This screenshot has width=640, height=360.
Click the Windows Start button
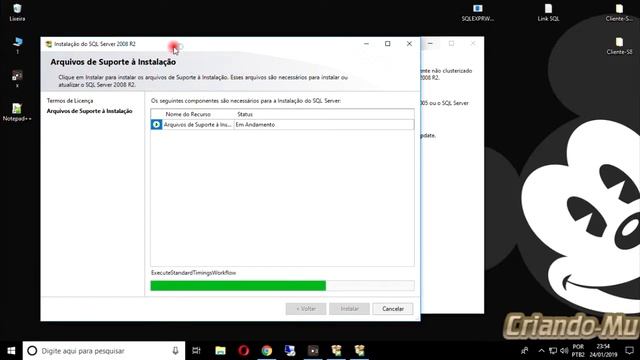[11, 351]
